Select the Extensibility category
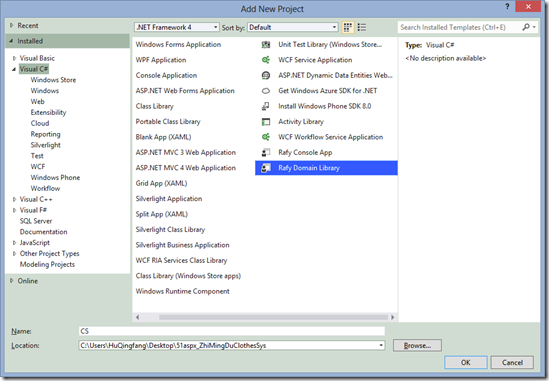The height and width of the screenshot is (381, 549). [48, 112]
